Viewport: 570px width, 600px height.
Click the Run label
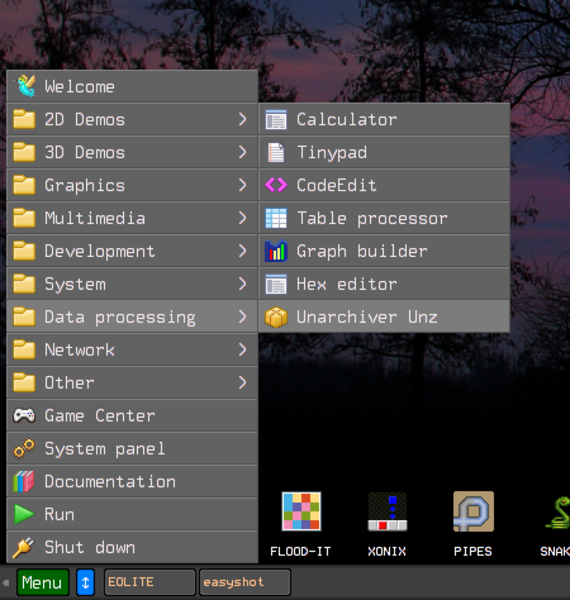pyautogui.click(x=59, y=514)
